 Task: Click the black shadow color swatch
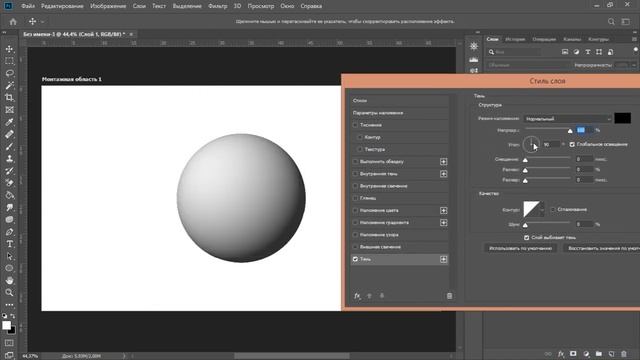[622, 118]
